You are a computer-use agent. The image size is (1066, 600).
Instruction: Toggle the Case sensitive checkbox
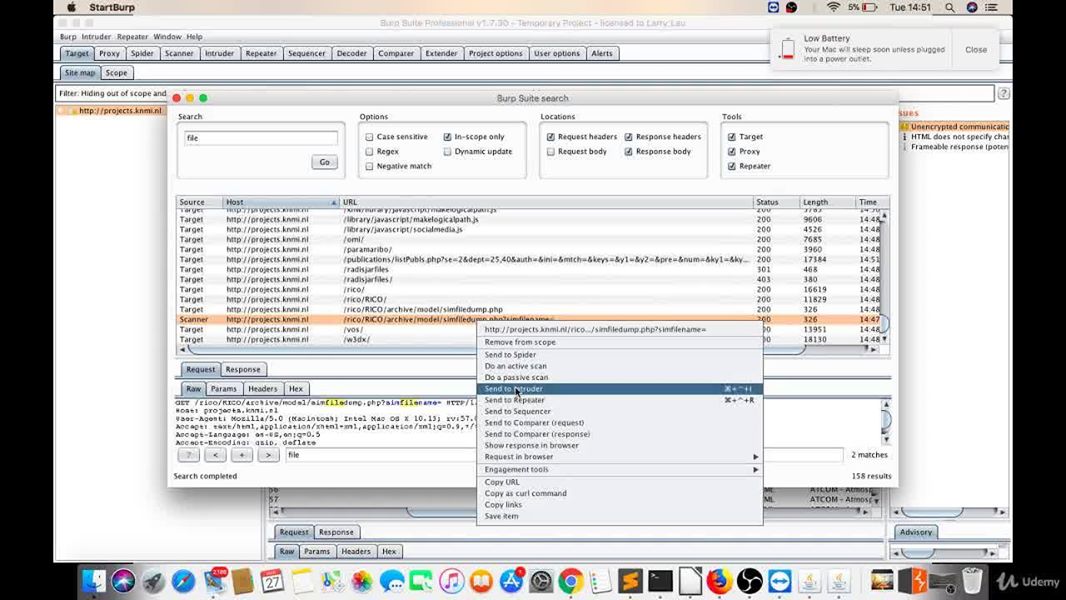coord(369,137)
